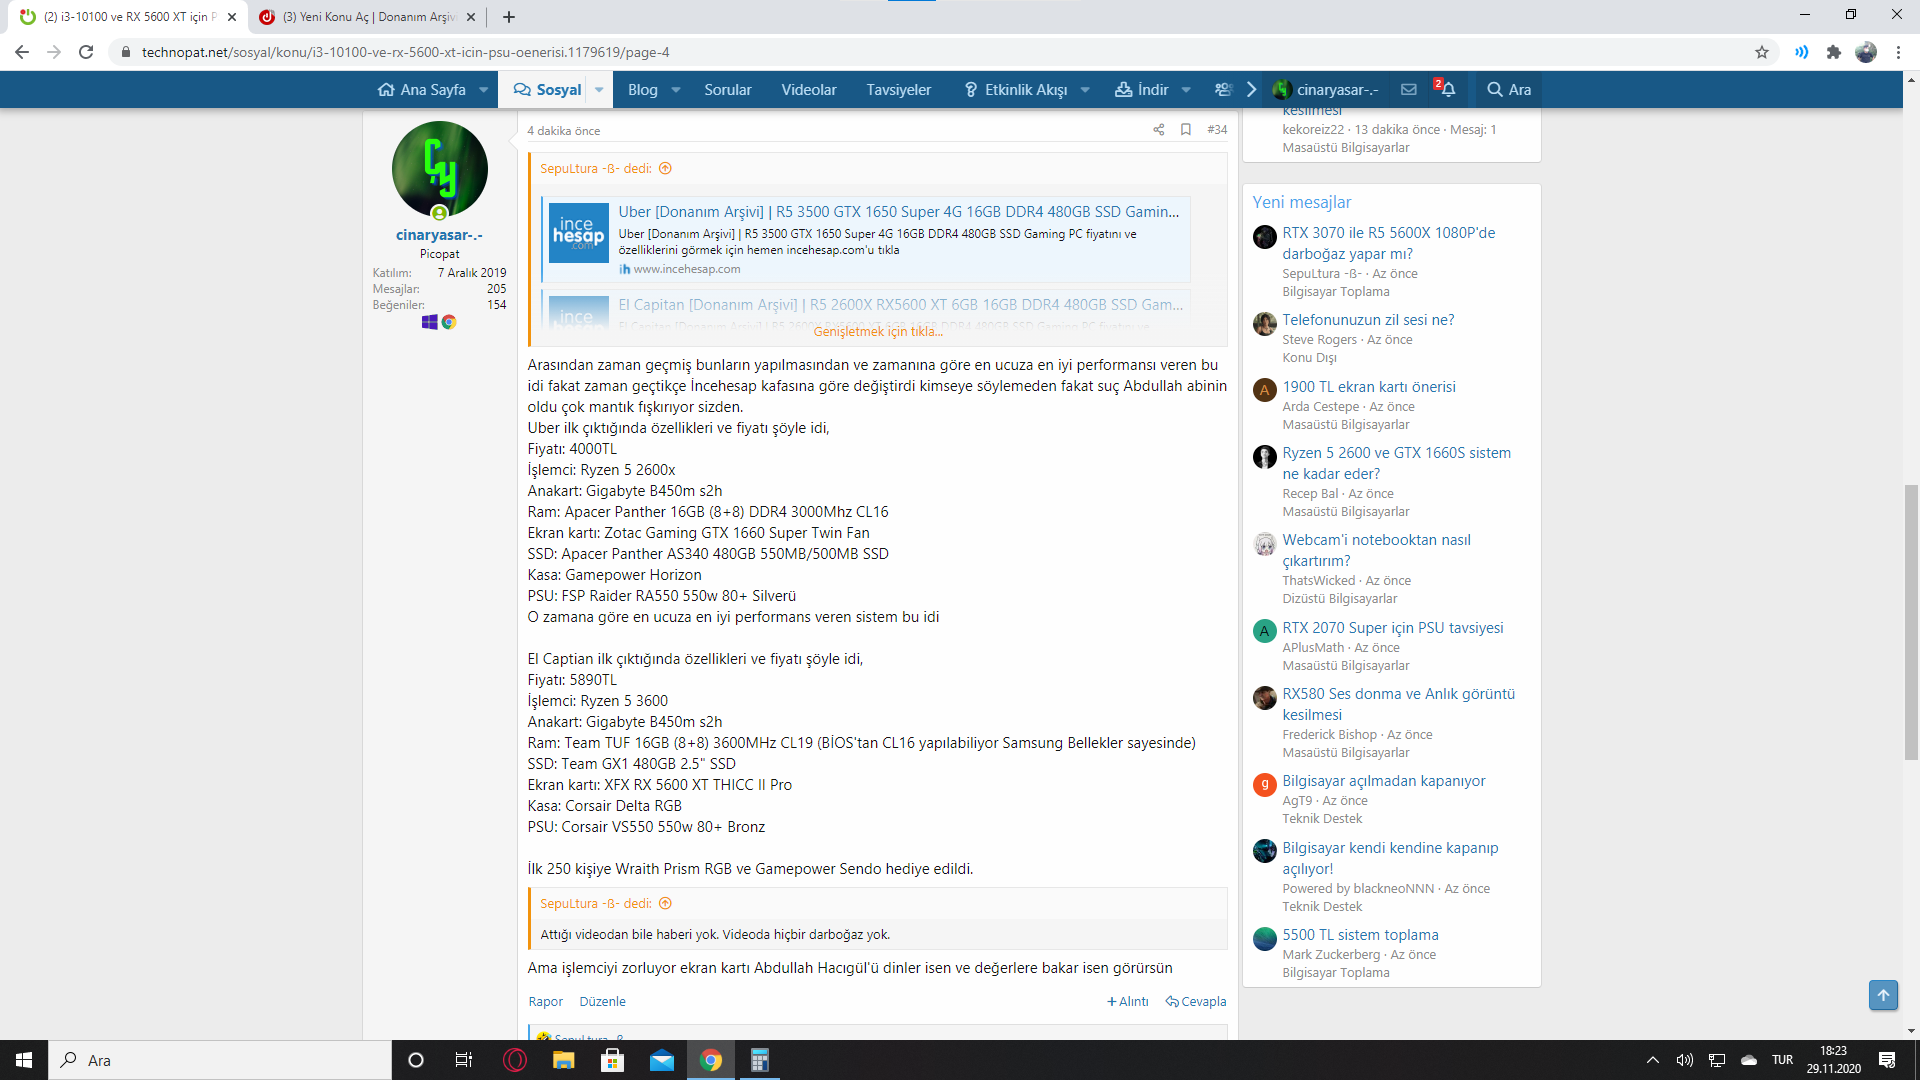The image size is (1920, 1080).
Task: Click the share icon on post #34
Action: coord(1158,130)
